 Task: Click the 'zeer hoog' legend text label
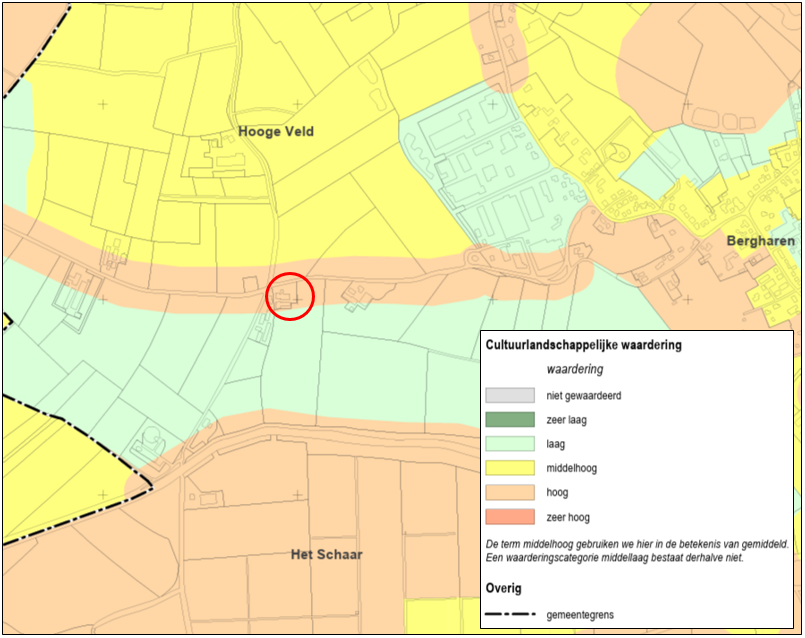569,517
